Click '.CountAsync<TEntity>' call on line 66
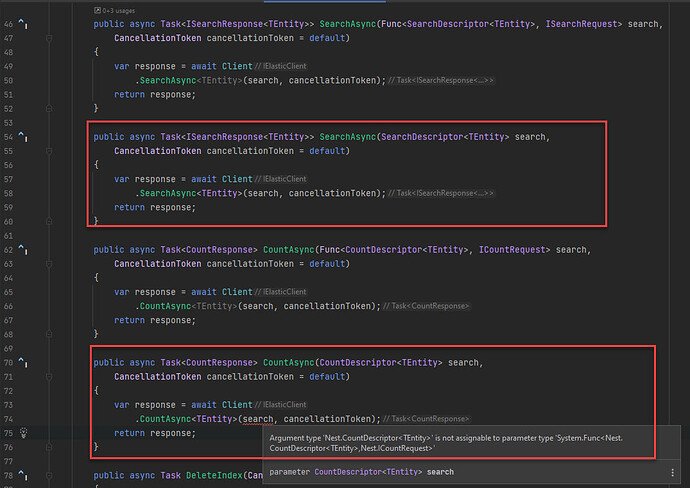This screenshot has height=488, width=690. pos(186,306)
